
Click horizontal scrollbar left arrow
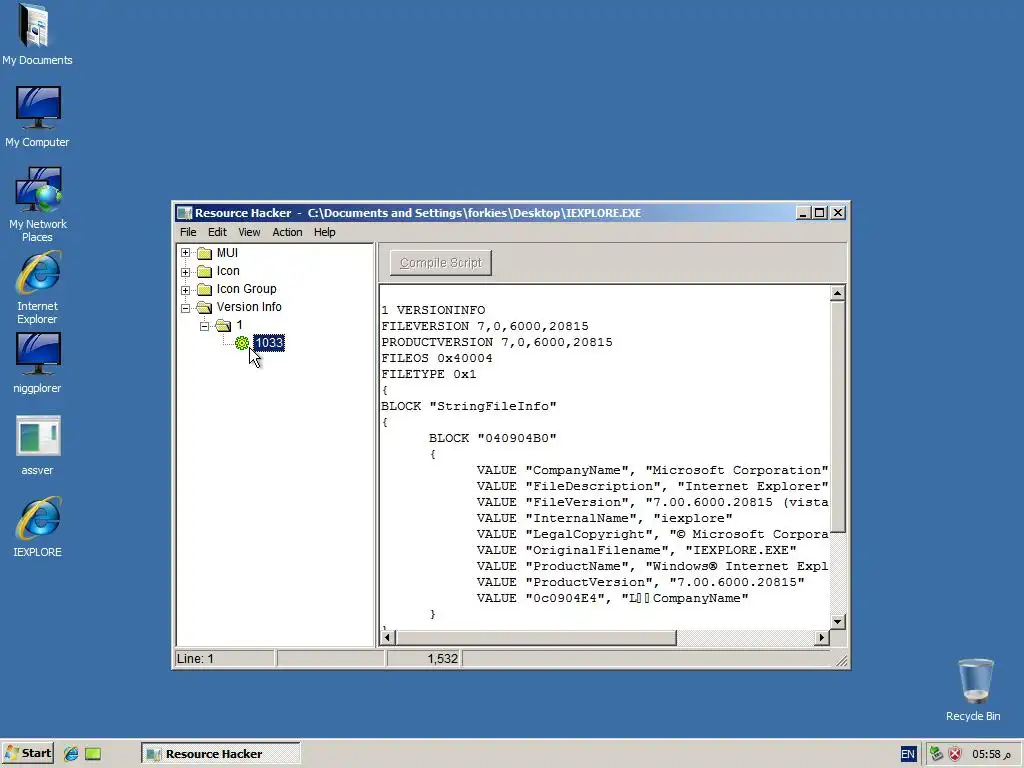[x=387, y=637]
